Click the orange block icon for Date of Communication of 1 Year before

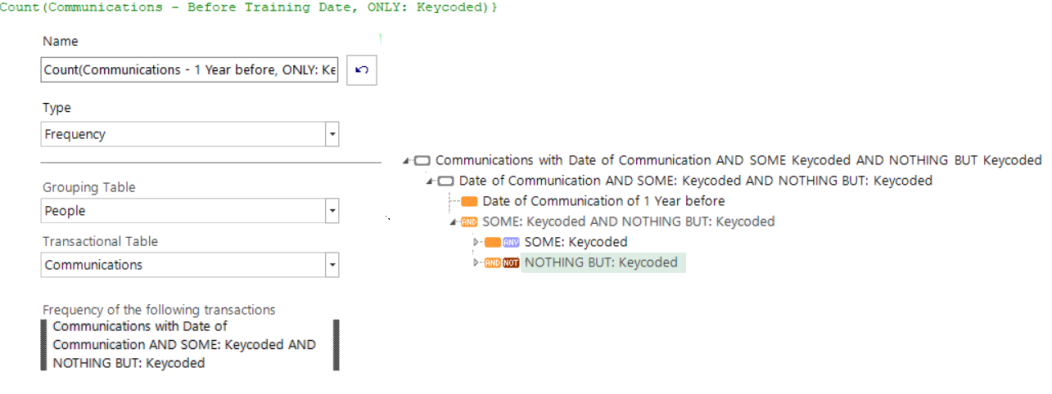(x=470, y=201)
